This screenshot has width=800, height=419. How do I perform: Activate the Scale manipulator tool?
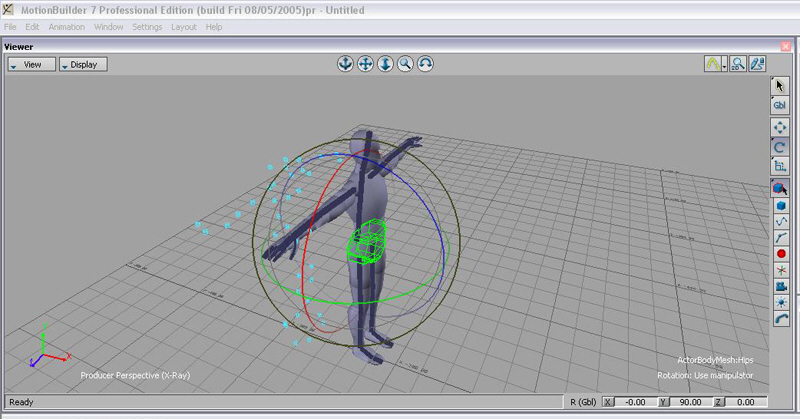tap(781, 166)
